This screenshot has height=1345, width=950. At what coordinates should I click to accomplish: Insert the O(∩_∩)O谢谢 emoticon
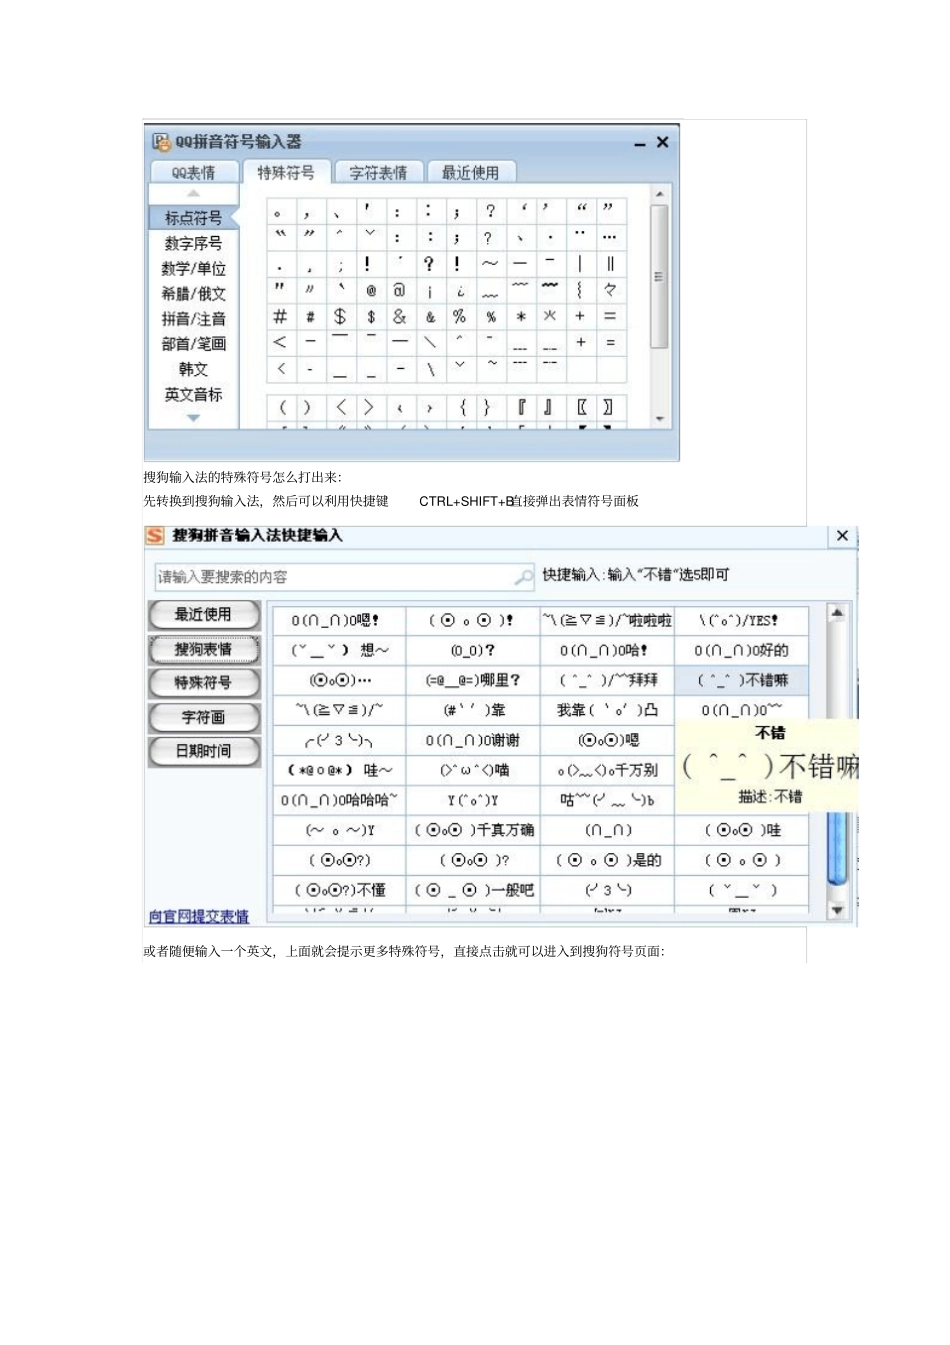click(473, 740)
